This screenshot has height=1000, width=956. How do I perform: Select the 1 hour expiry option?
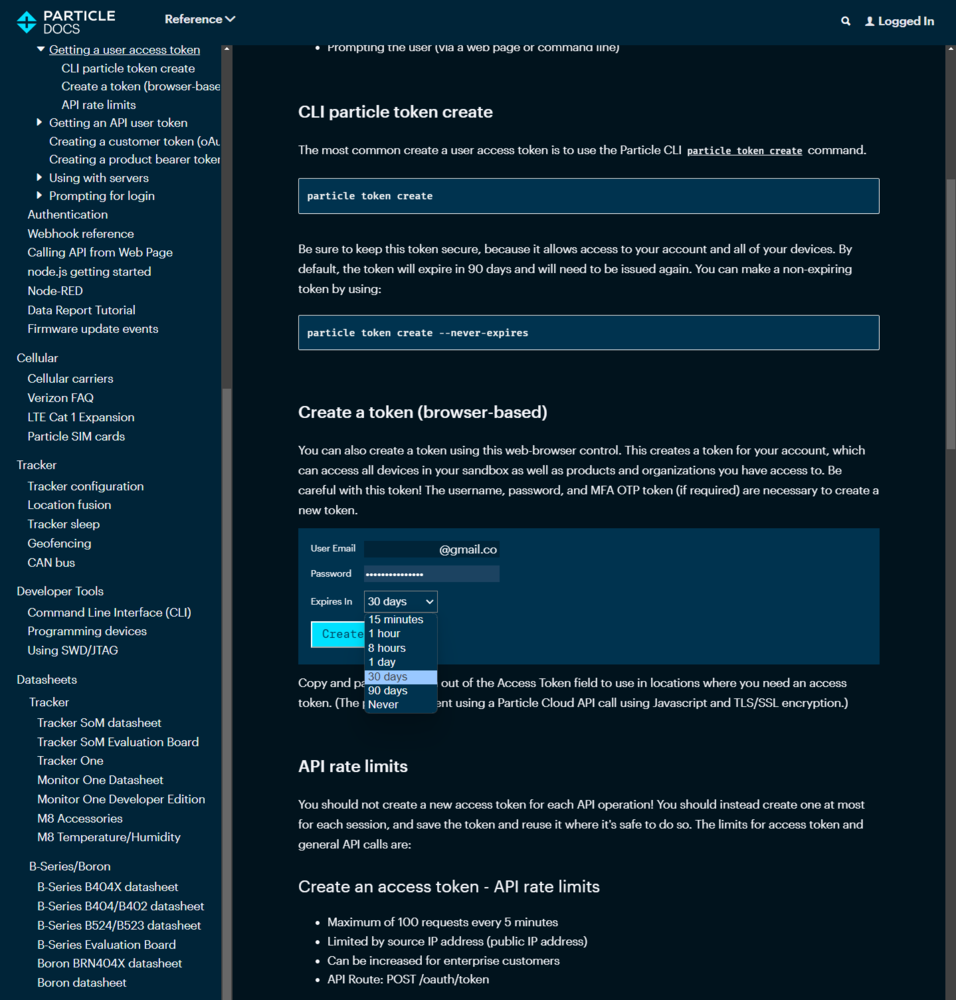[x=401, y=633]
